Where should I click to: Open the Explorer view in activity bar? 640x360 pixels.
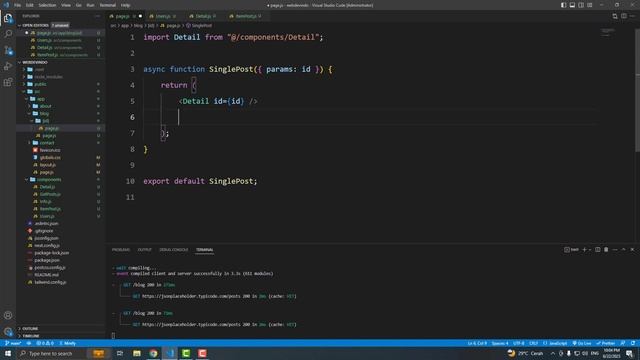point(8,18)
